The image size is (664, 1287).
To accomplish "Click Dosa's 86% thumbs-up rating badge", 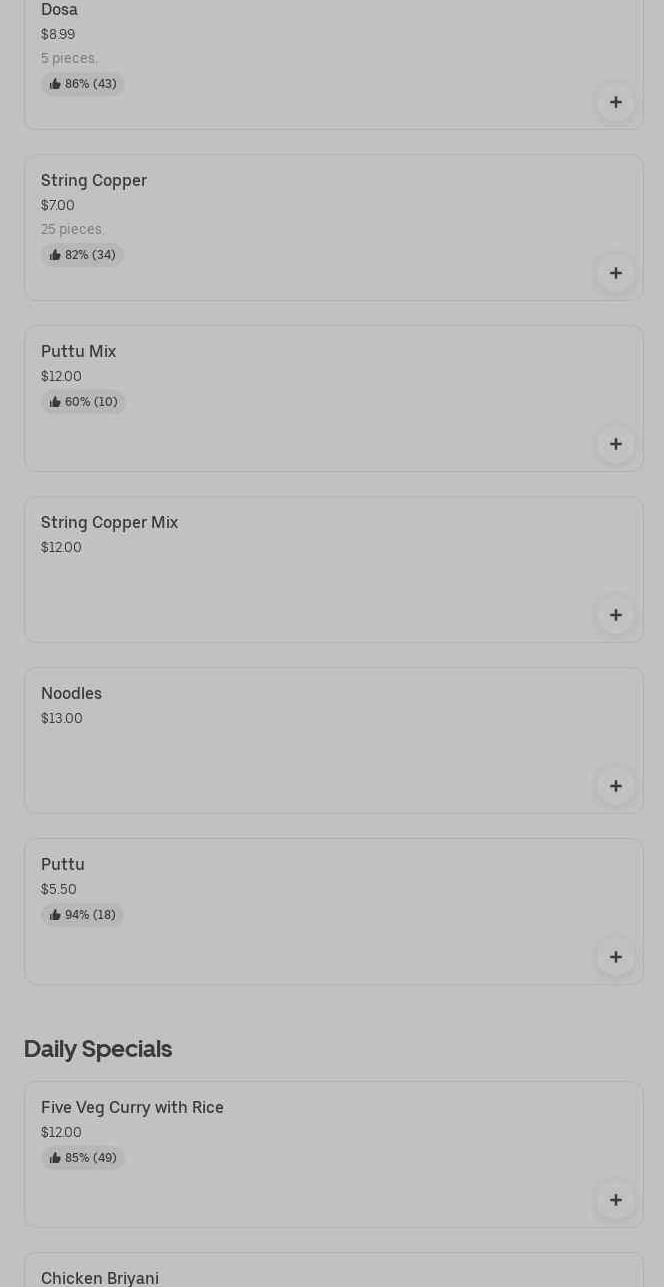I will [83, 84].
